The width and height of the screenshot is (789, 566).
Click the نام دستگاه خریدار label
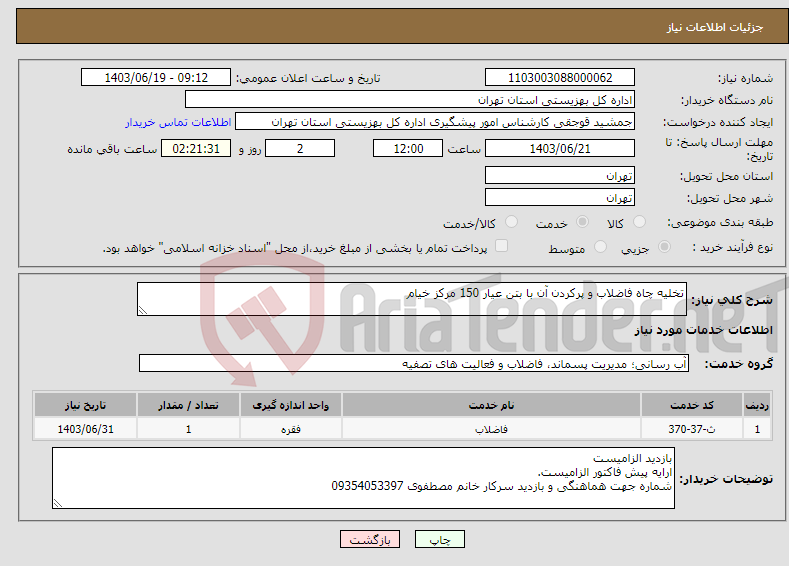pyautogui.click(x=727, y=100)
